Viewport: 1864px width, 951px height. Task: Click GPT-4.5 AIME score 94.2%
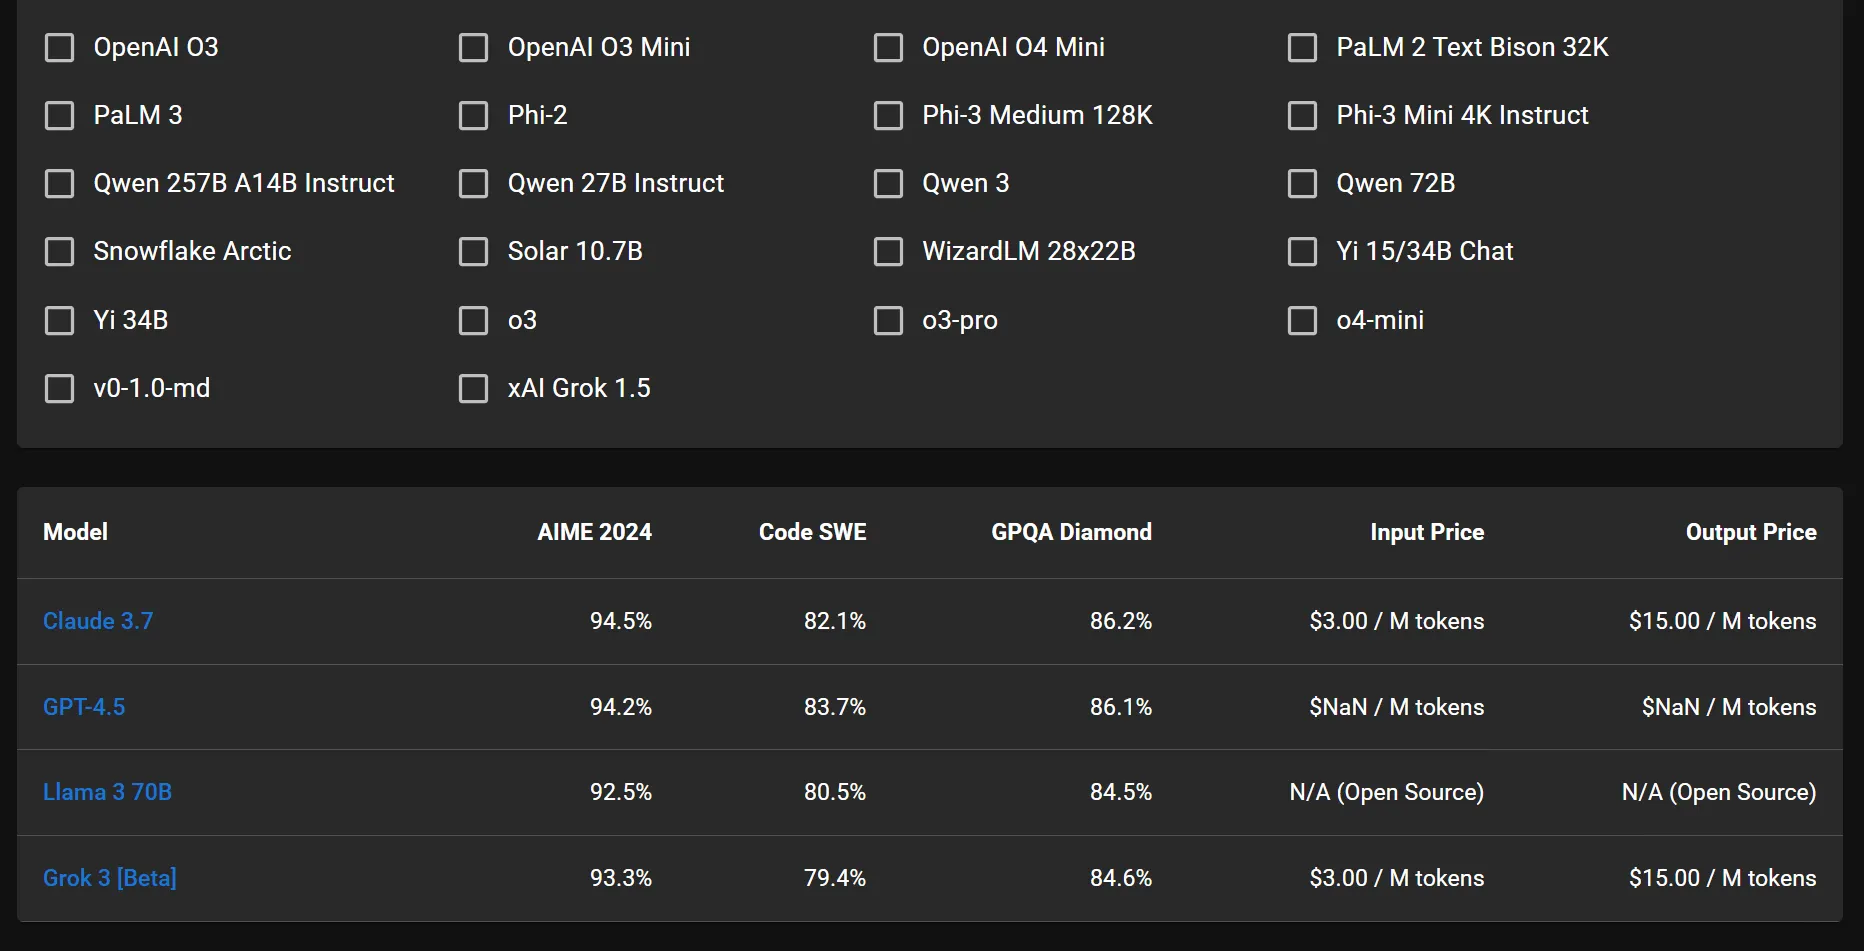[x=621, y=707]
